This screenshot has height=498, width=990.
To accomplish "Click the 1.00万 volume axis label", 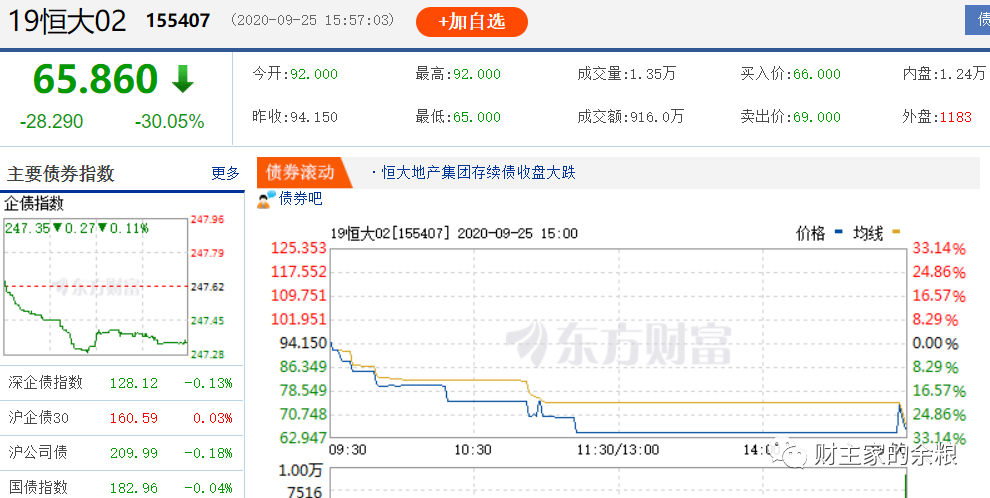I will [x=302, y=471].
